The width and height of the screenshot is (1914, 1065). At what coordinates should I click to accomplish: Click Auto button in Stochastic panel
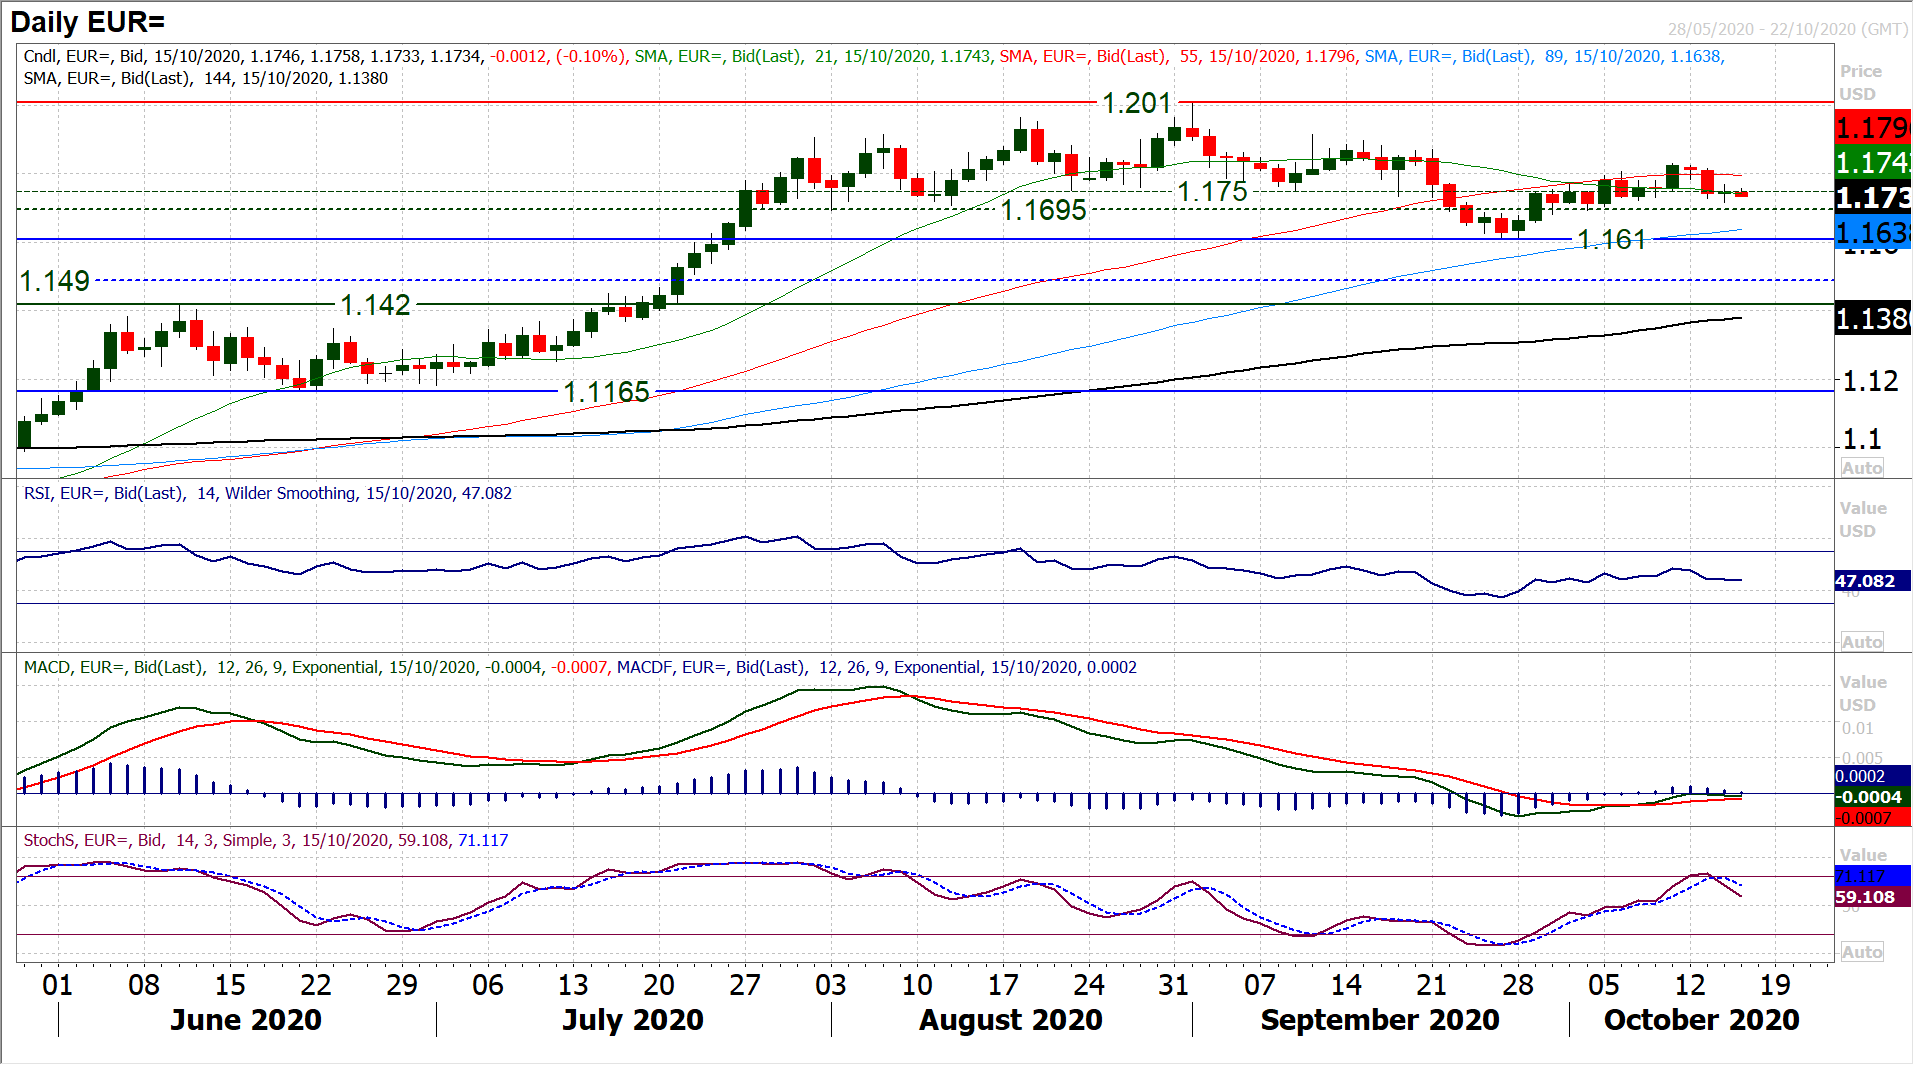[1861, 952]
